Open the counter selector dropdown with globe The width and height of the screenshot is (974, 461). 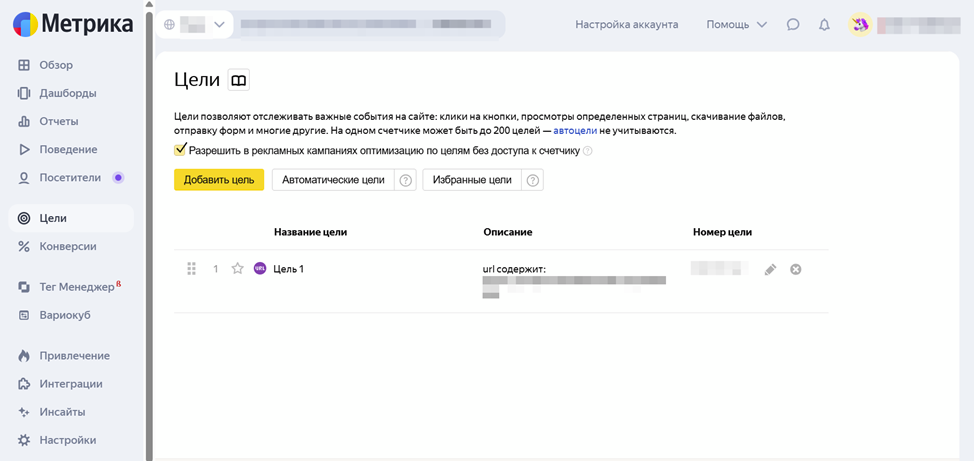pos(195,25)
